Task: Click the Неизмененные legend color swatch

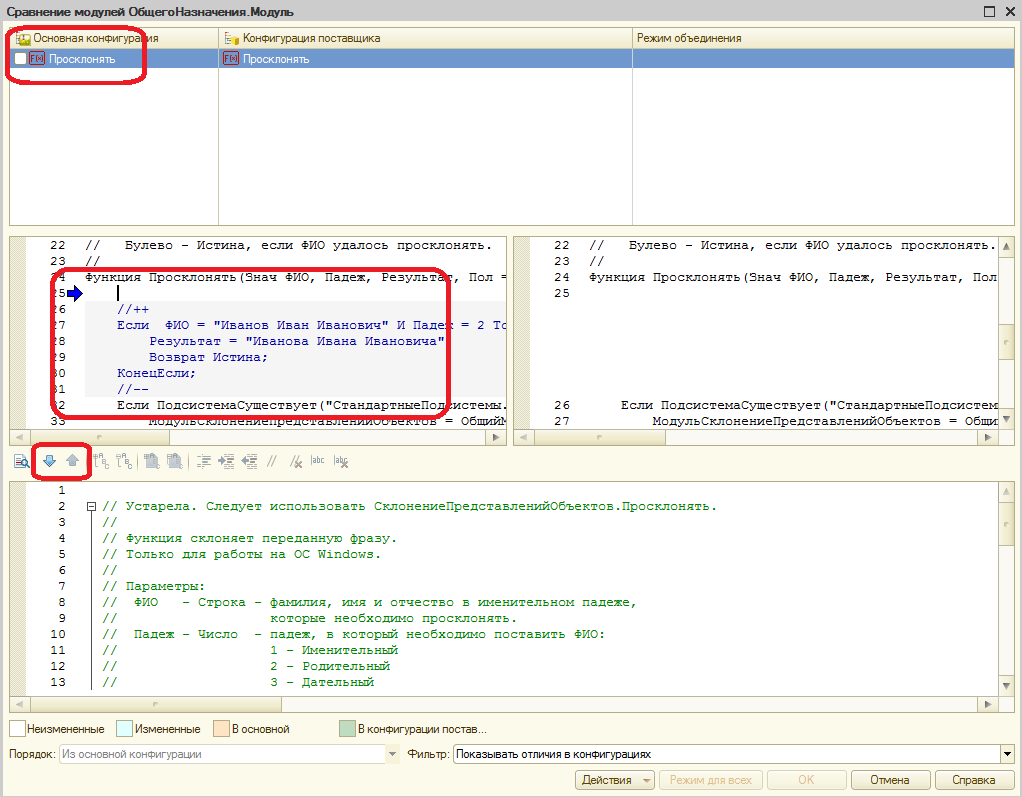Action: [x=18, y=729]
